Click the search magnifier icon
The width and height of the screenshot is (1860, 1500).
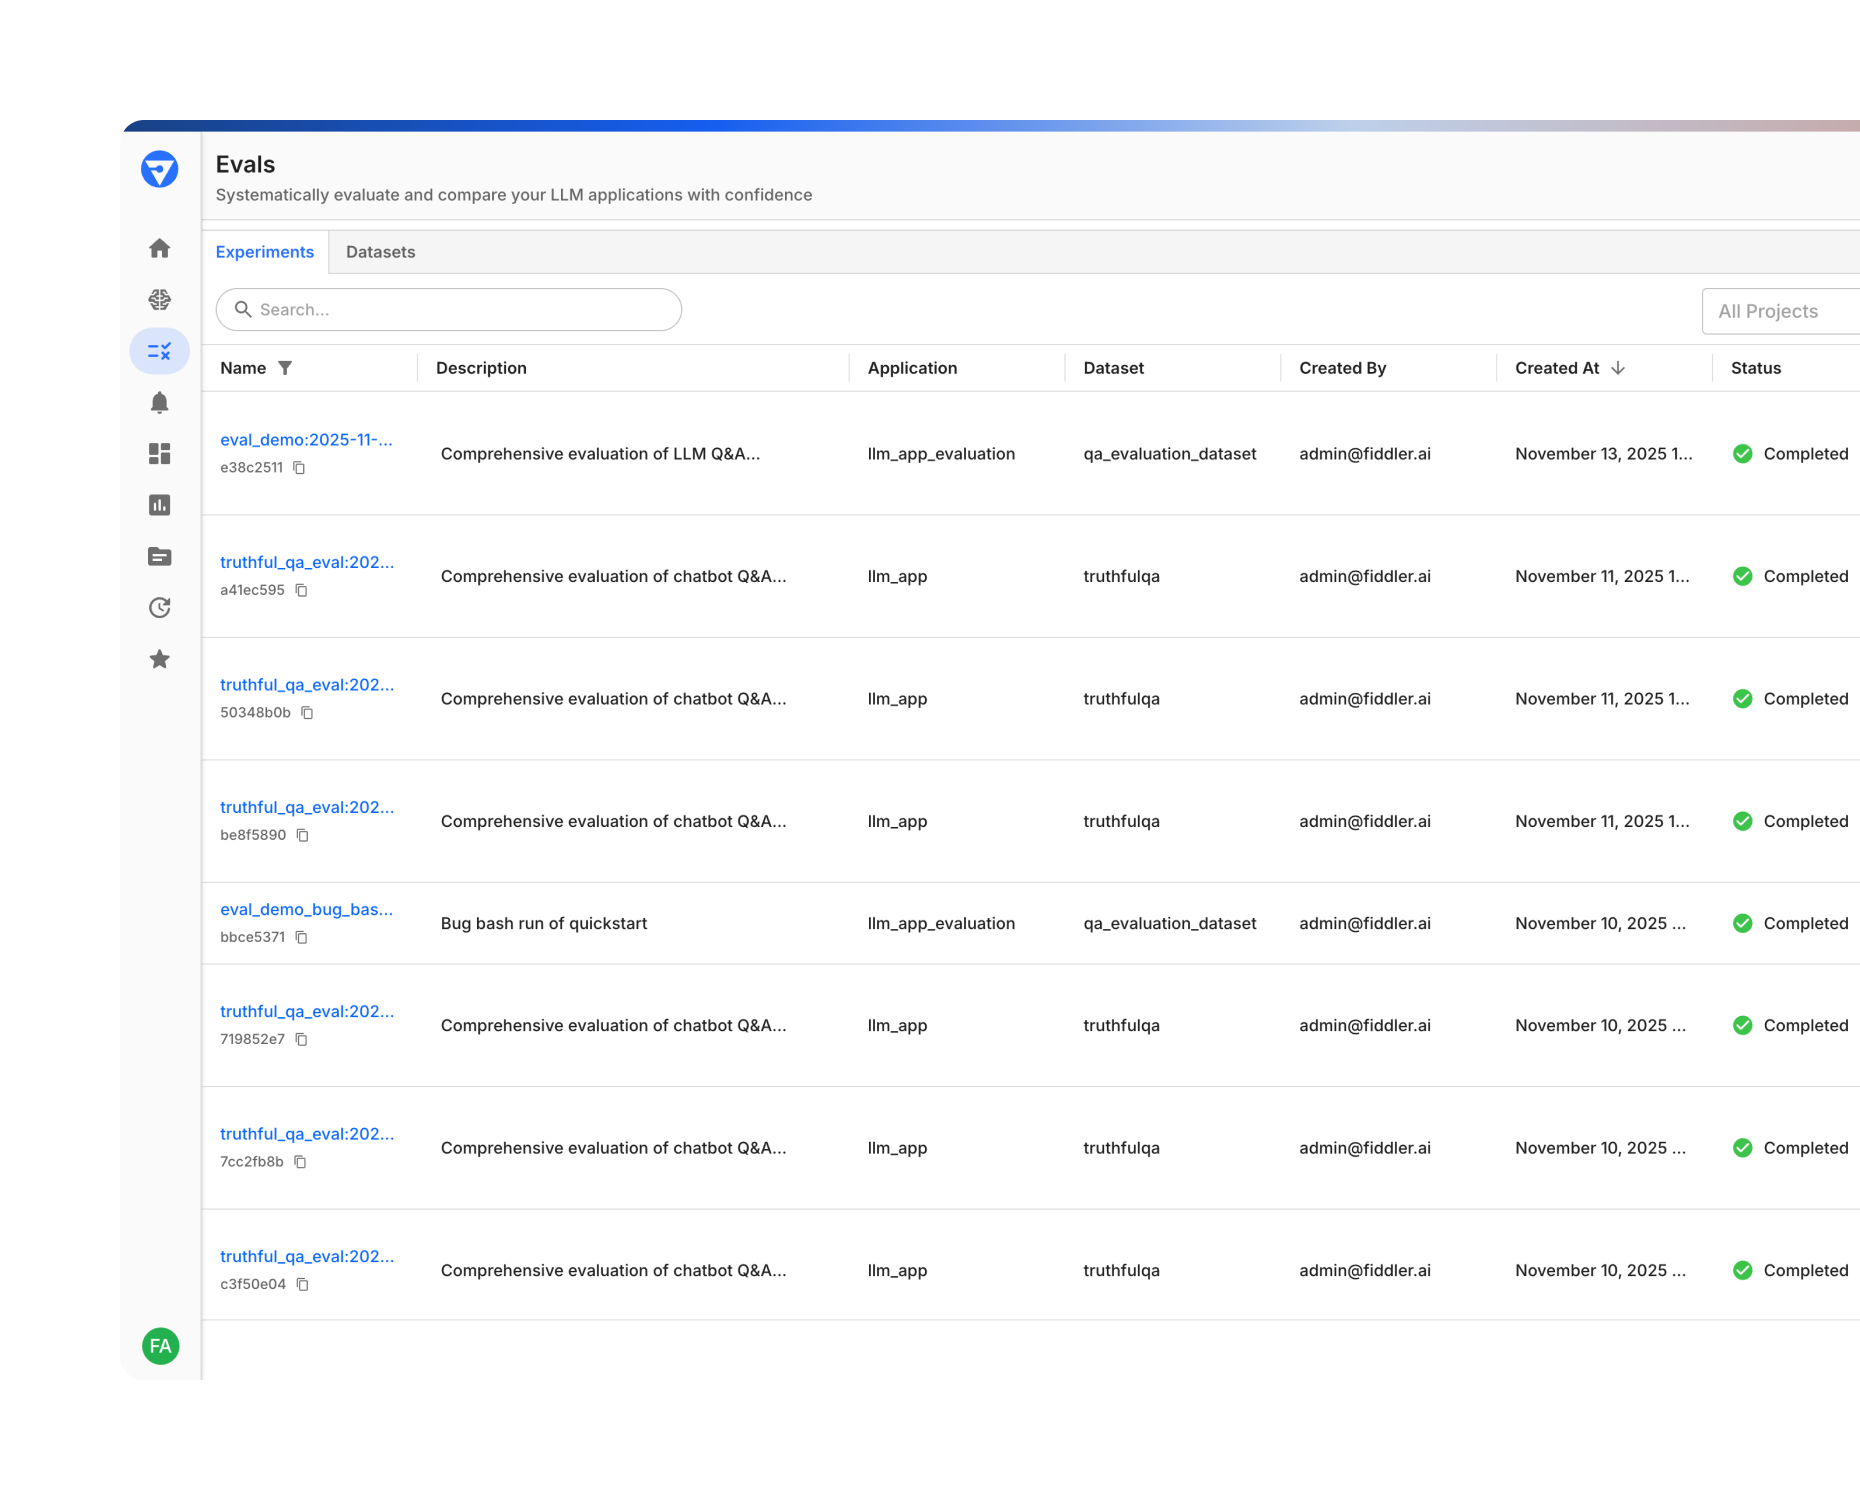click(242, 310)
